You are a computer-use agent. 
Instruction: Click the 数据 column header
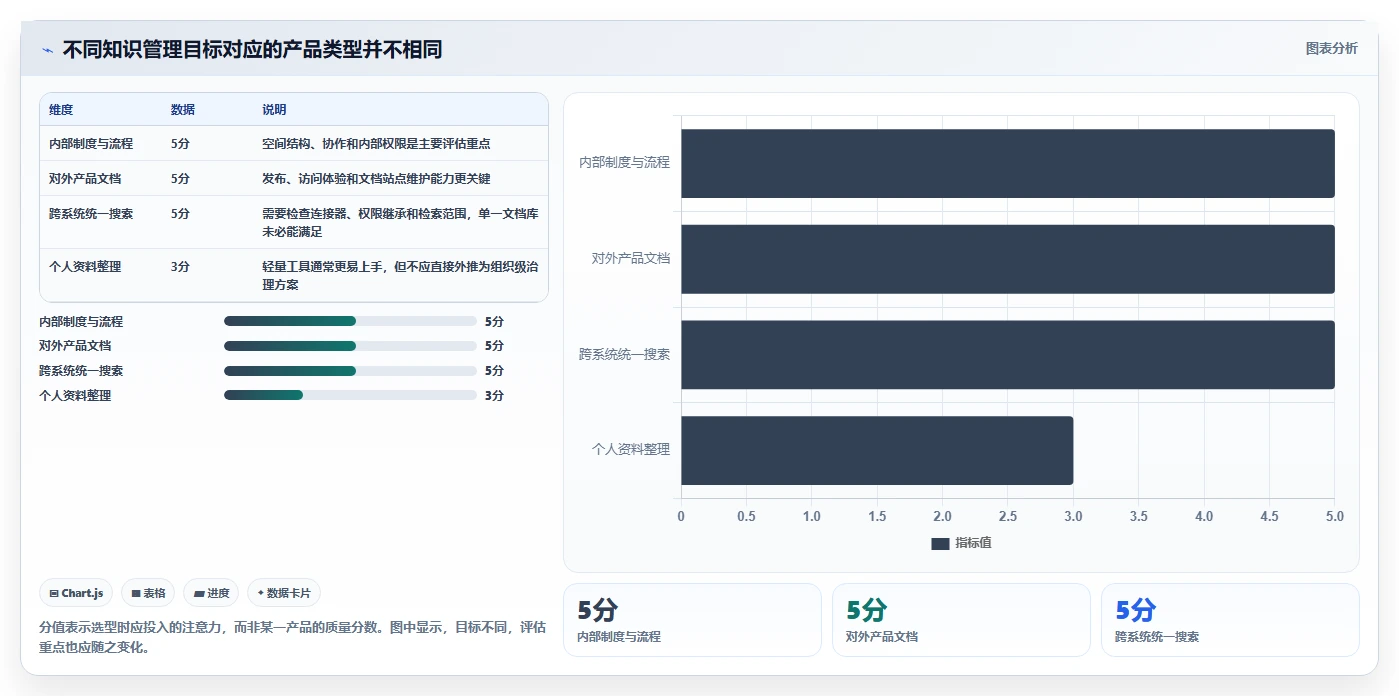[183, 110]
